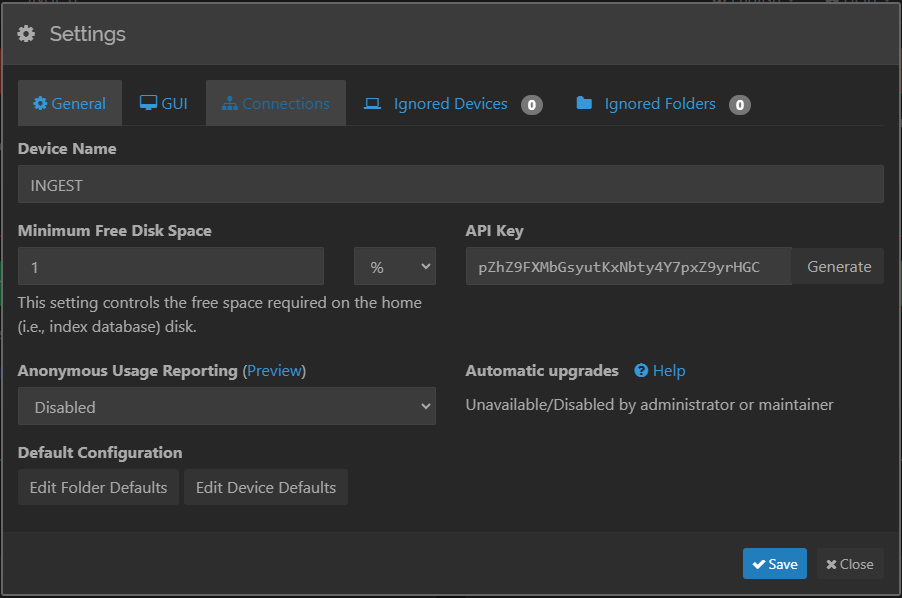Close the Settings dialog
The width and height of the screenshot is (902, 598).
coord(849,564)
